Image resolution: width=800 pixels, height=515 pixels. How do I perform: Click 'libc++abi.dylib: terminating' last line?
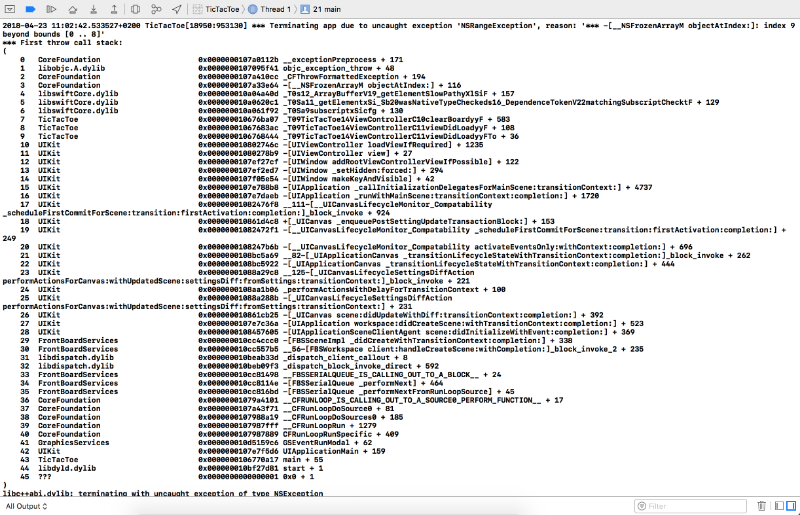click(163, 493)
